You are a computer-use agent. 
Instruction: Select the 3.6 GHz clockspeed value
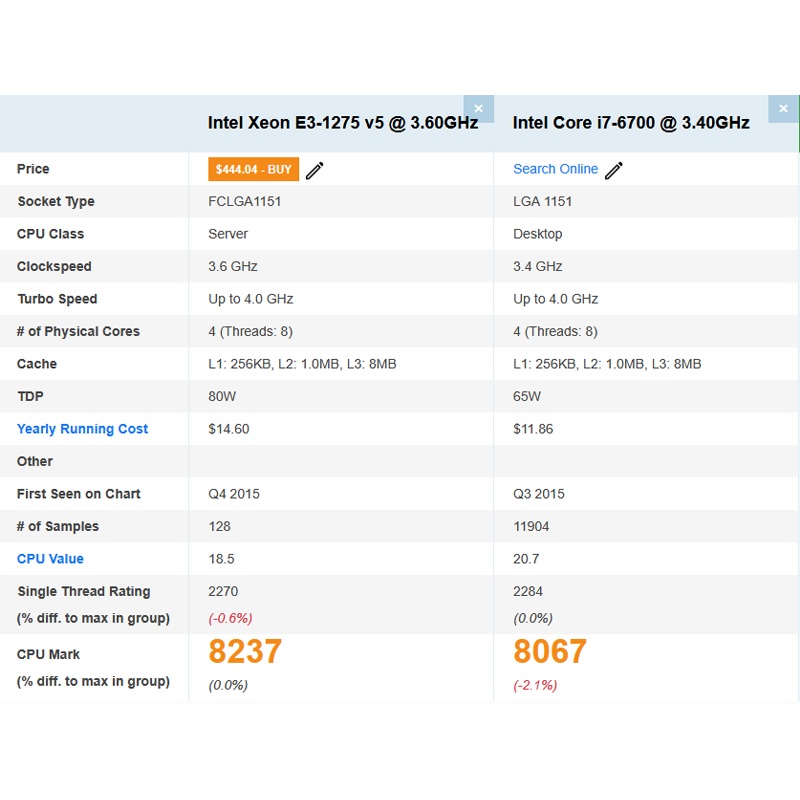(233, 266)
